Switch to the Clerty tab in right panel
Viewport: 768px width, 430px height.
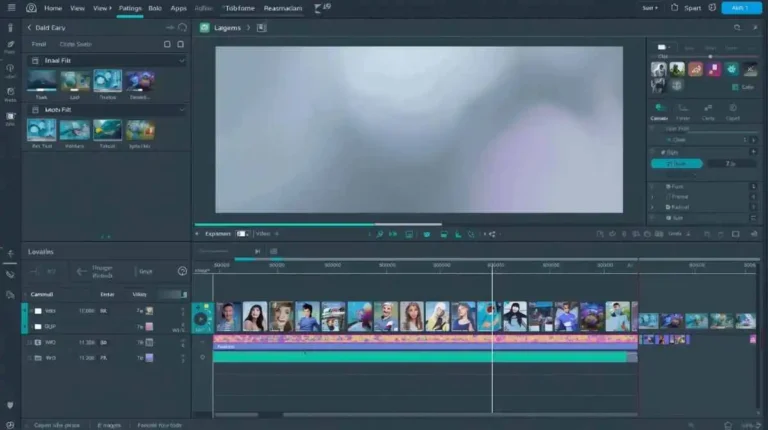[708, 112]
